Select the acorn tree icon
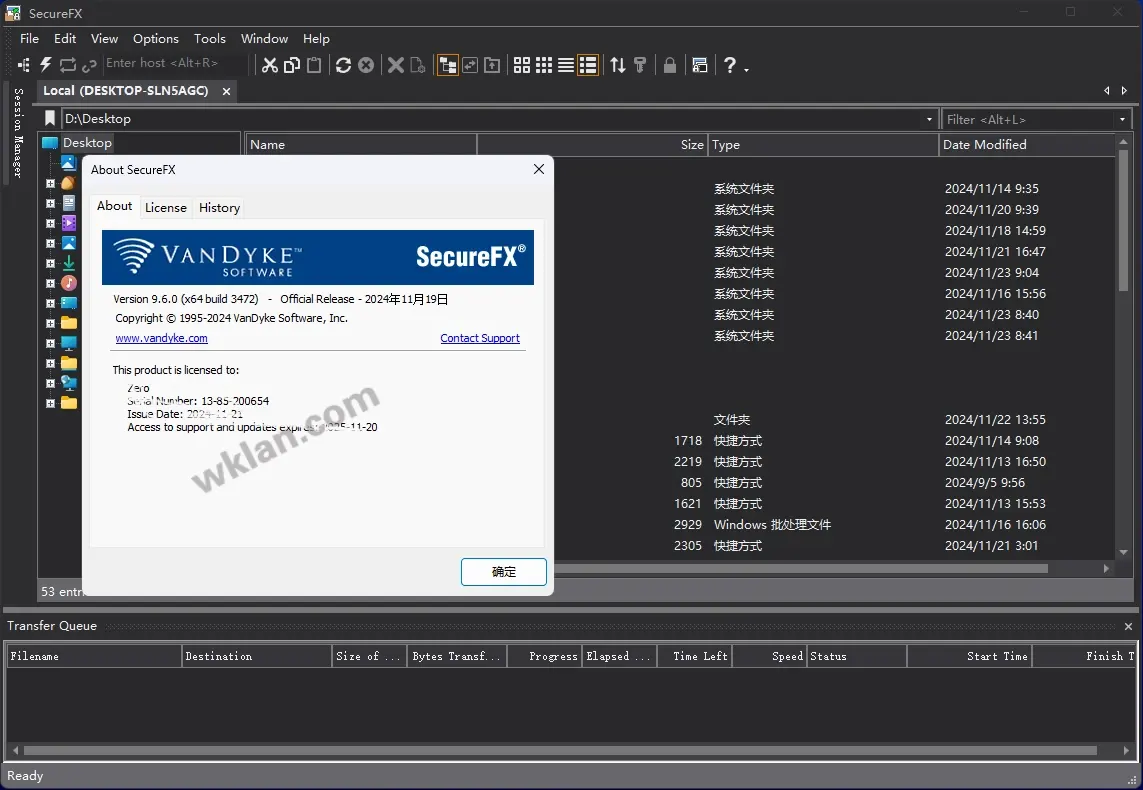The height and width of the screenshot is (790, 1143). pos(69,183)
